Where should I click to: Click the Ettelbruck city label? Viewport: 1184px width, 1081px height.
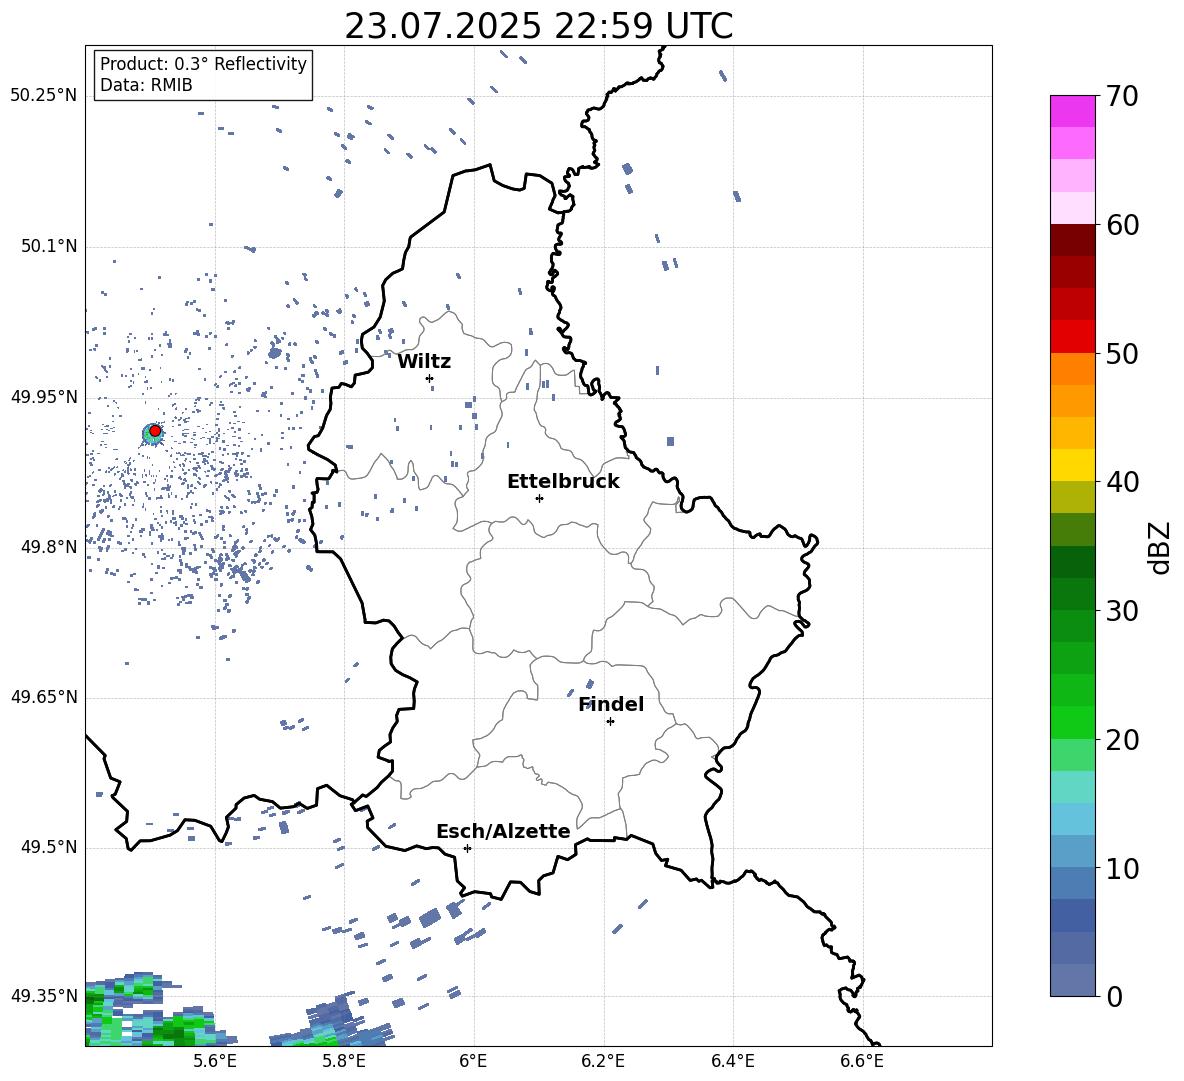[x=563, y=482]
